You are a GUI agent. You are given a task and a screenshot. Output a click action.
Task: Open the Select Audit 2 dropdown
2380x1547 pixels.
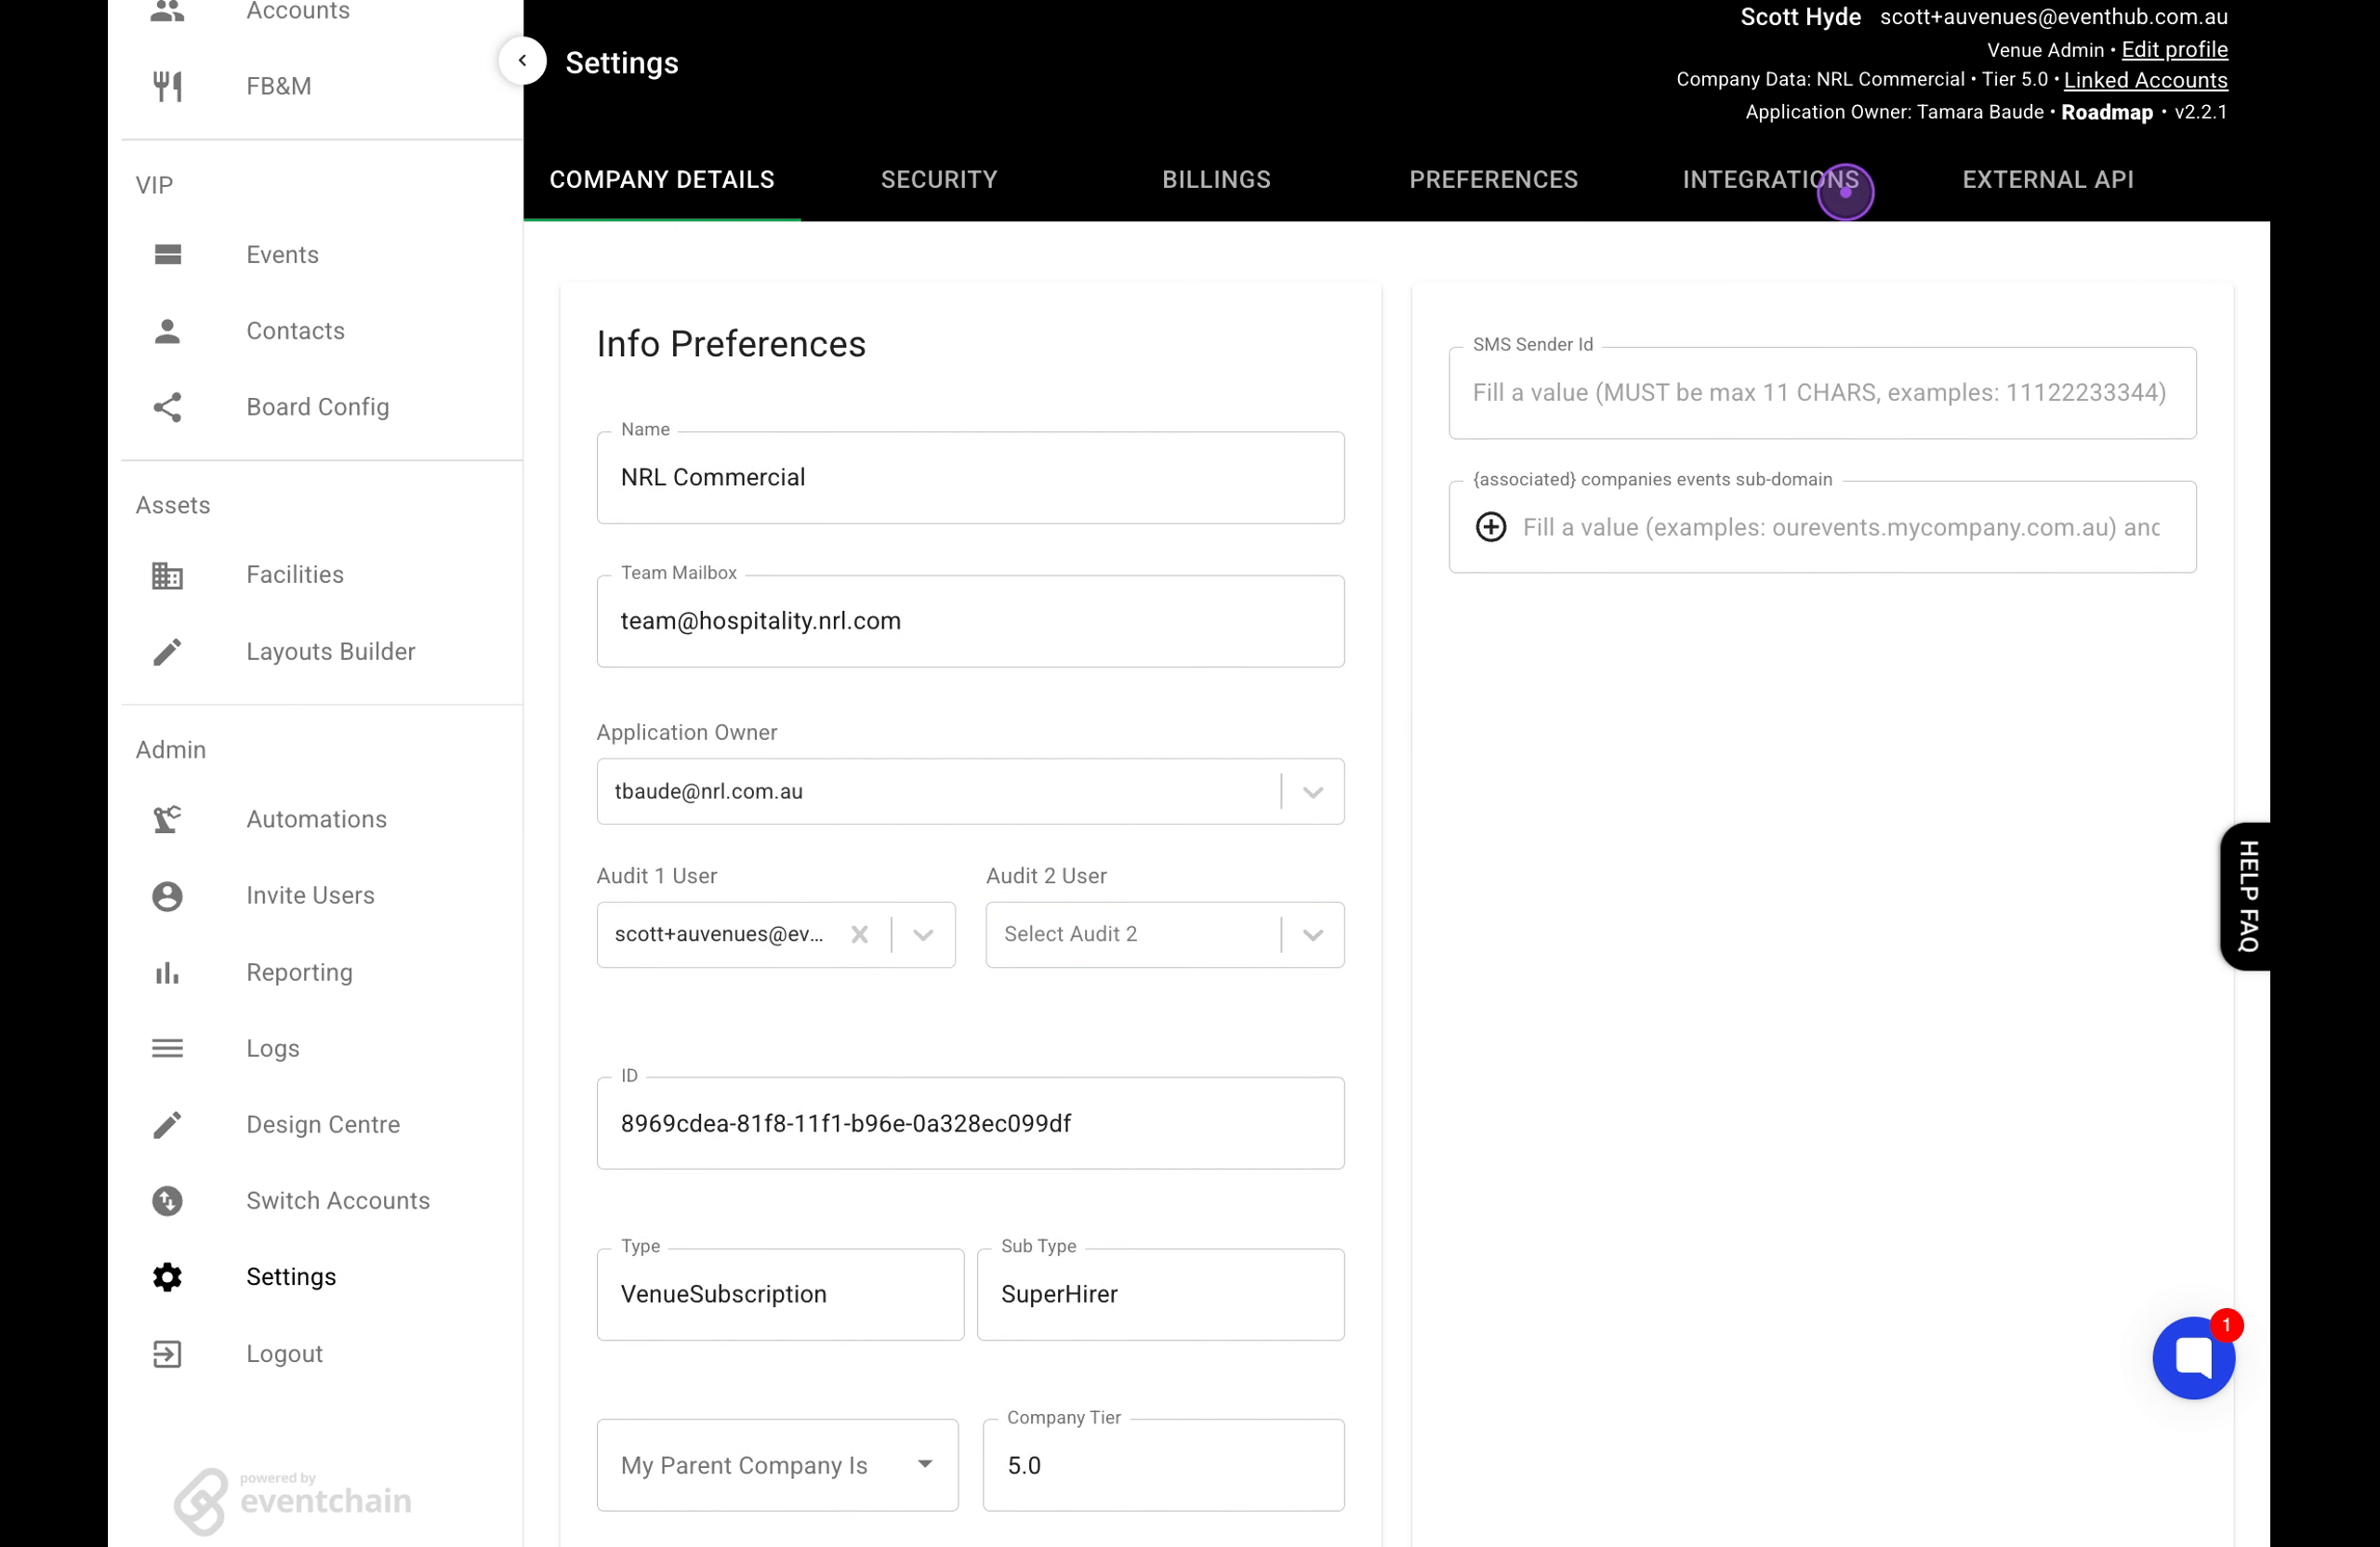[x=1164, y=934]
